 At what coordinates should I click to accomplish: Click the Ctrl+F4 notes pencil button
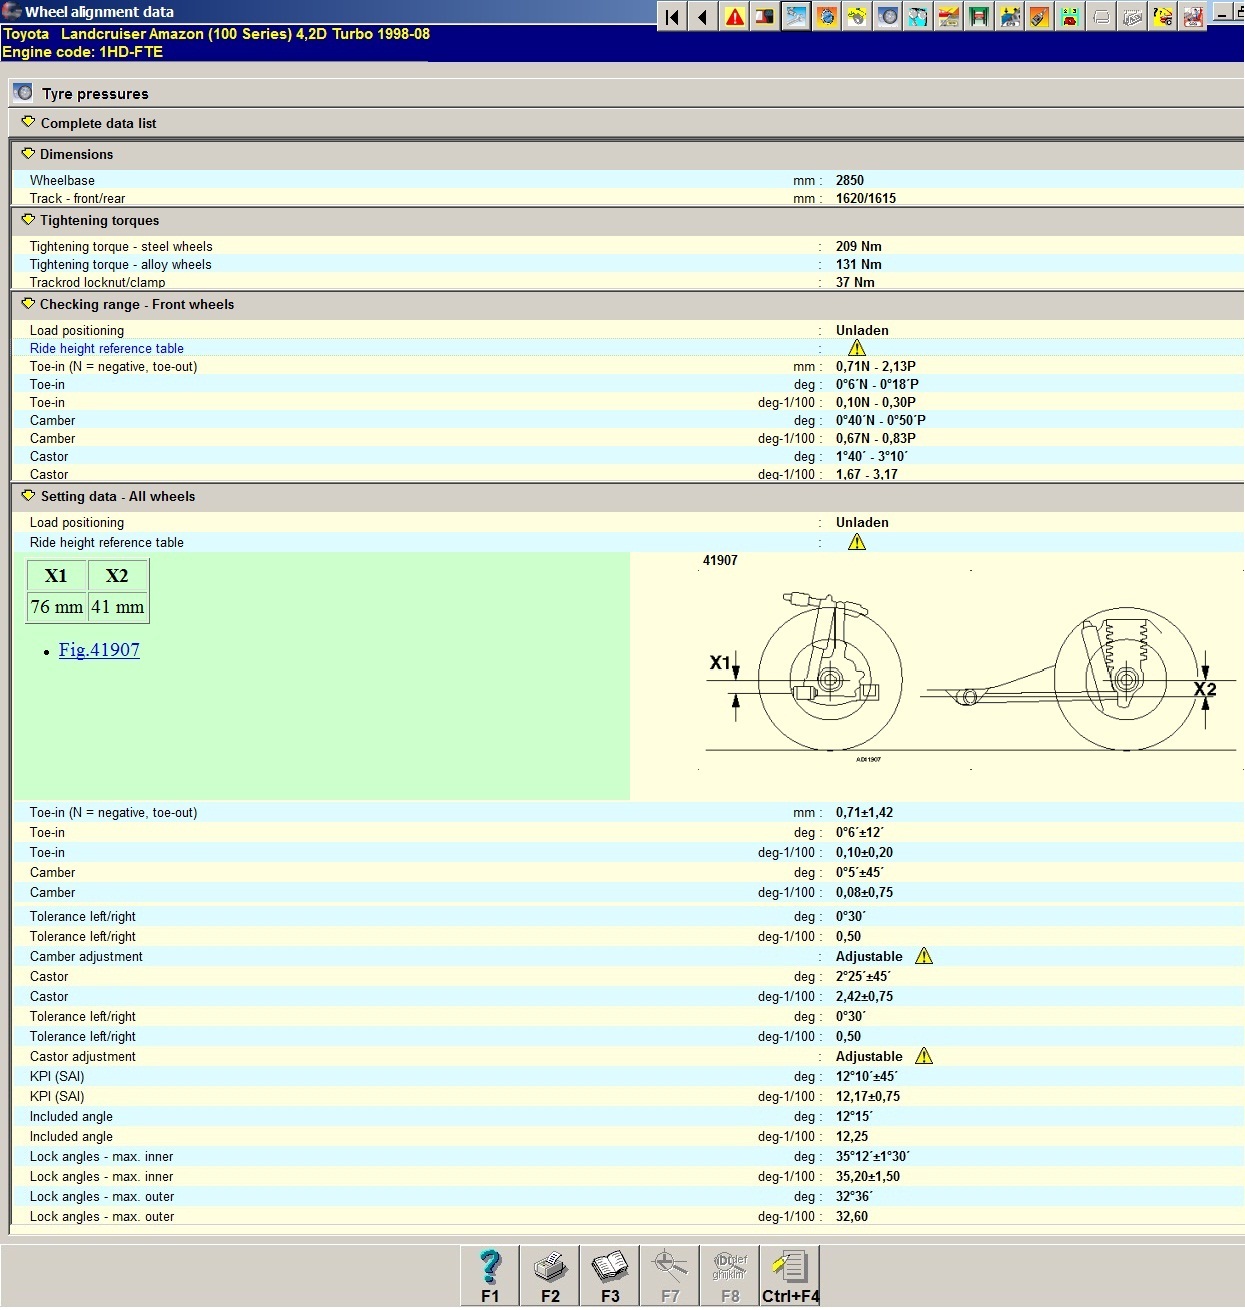[x=790, y=1275]
